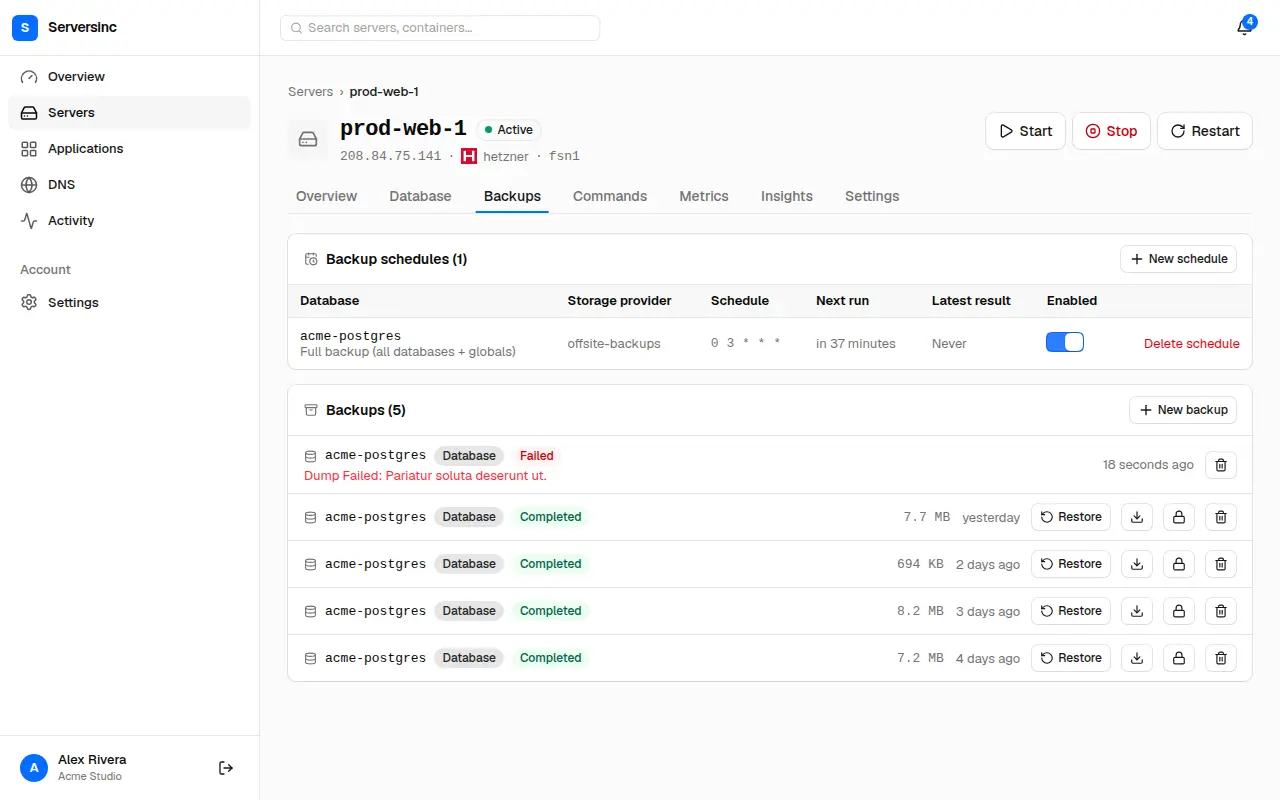
Task: Delete the 8.2 MB backup
Action: click(x=1220, y=611)
